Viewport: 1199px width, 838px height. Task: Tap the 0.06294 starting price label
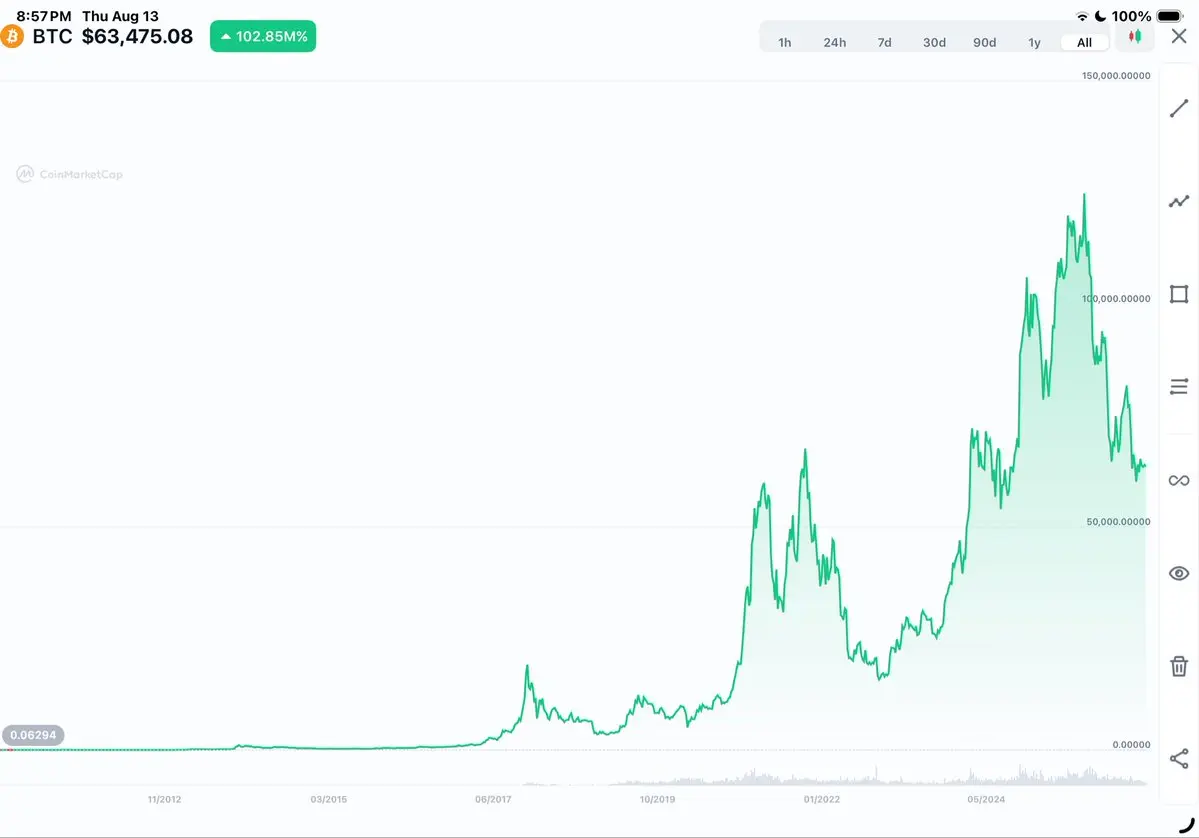click(x=33, y=736)
